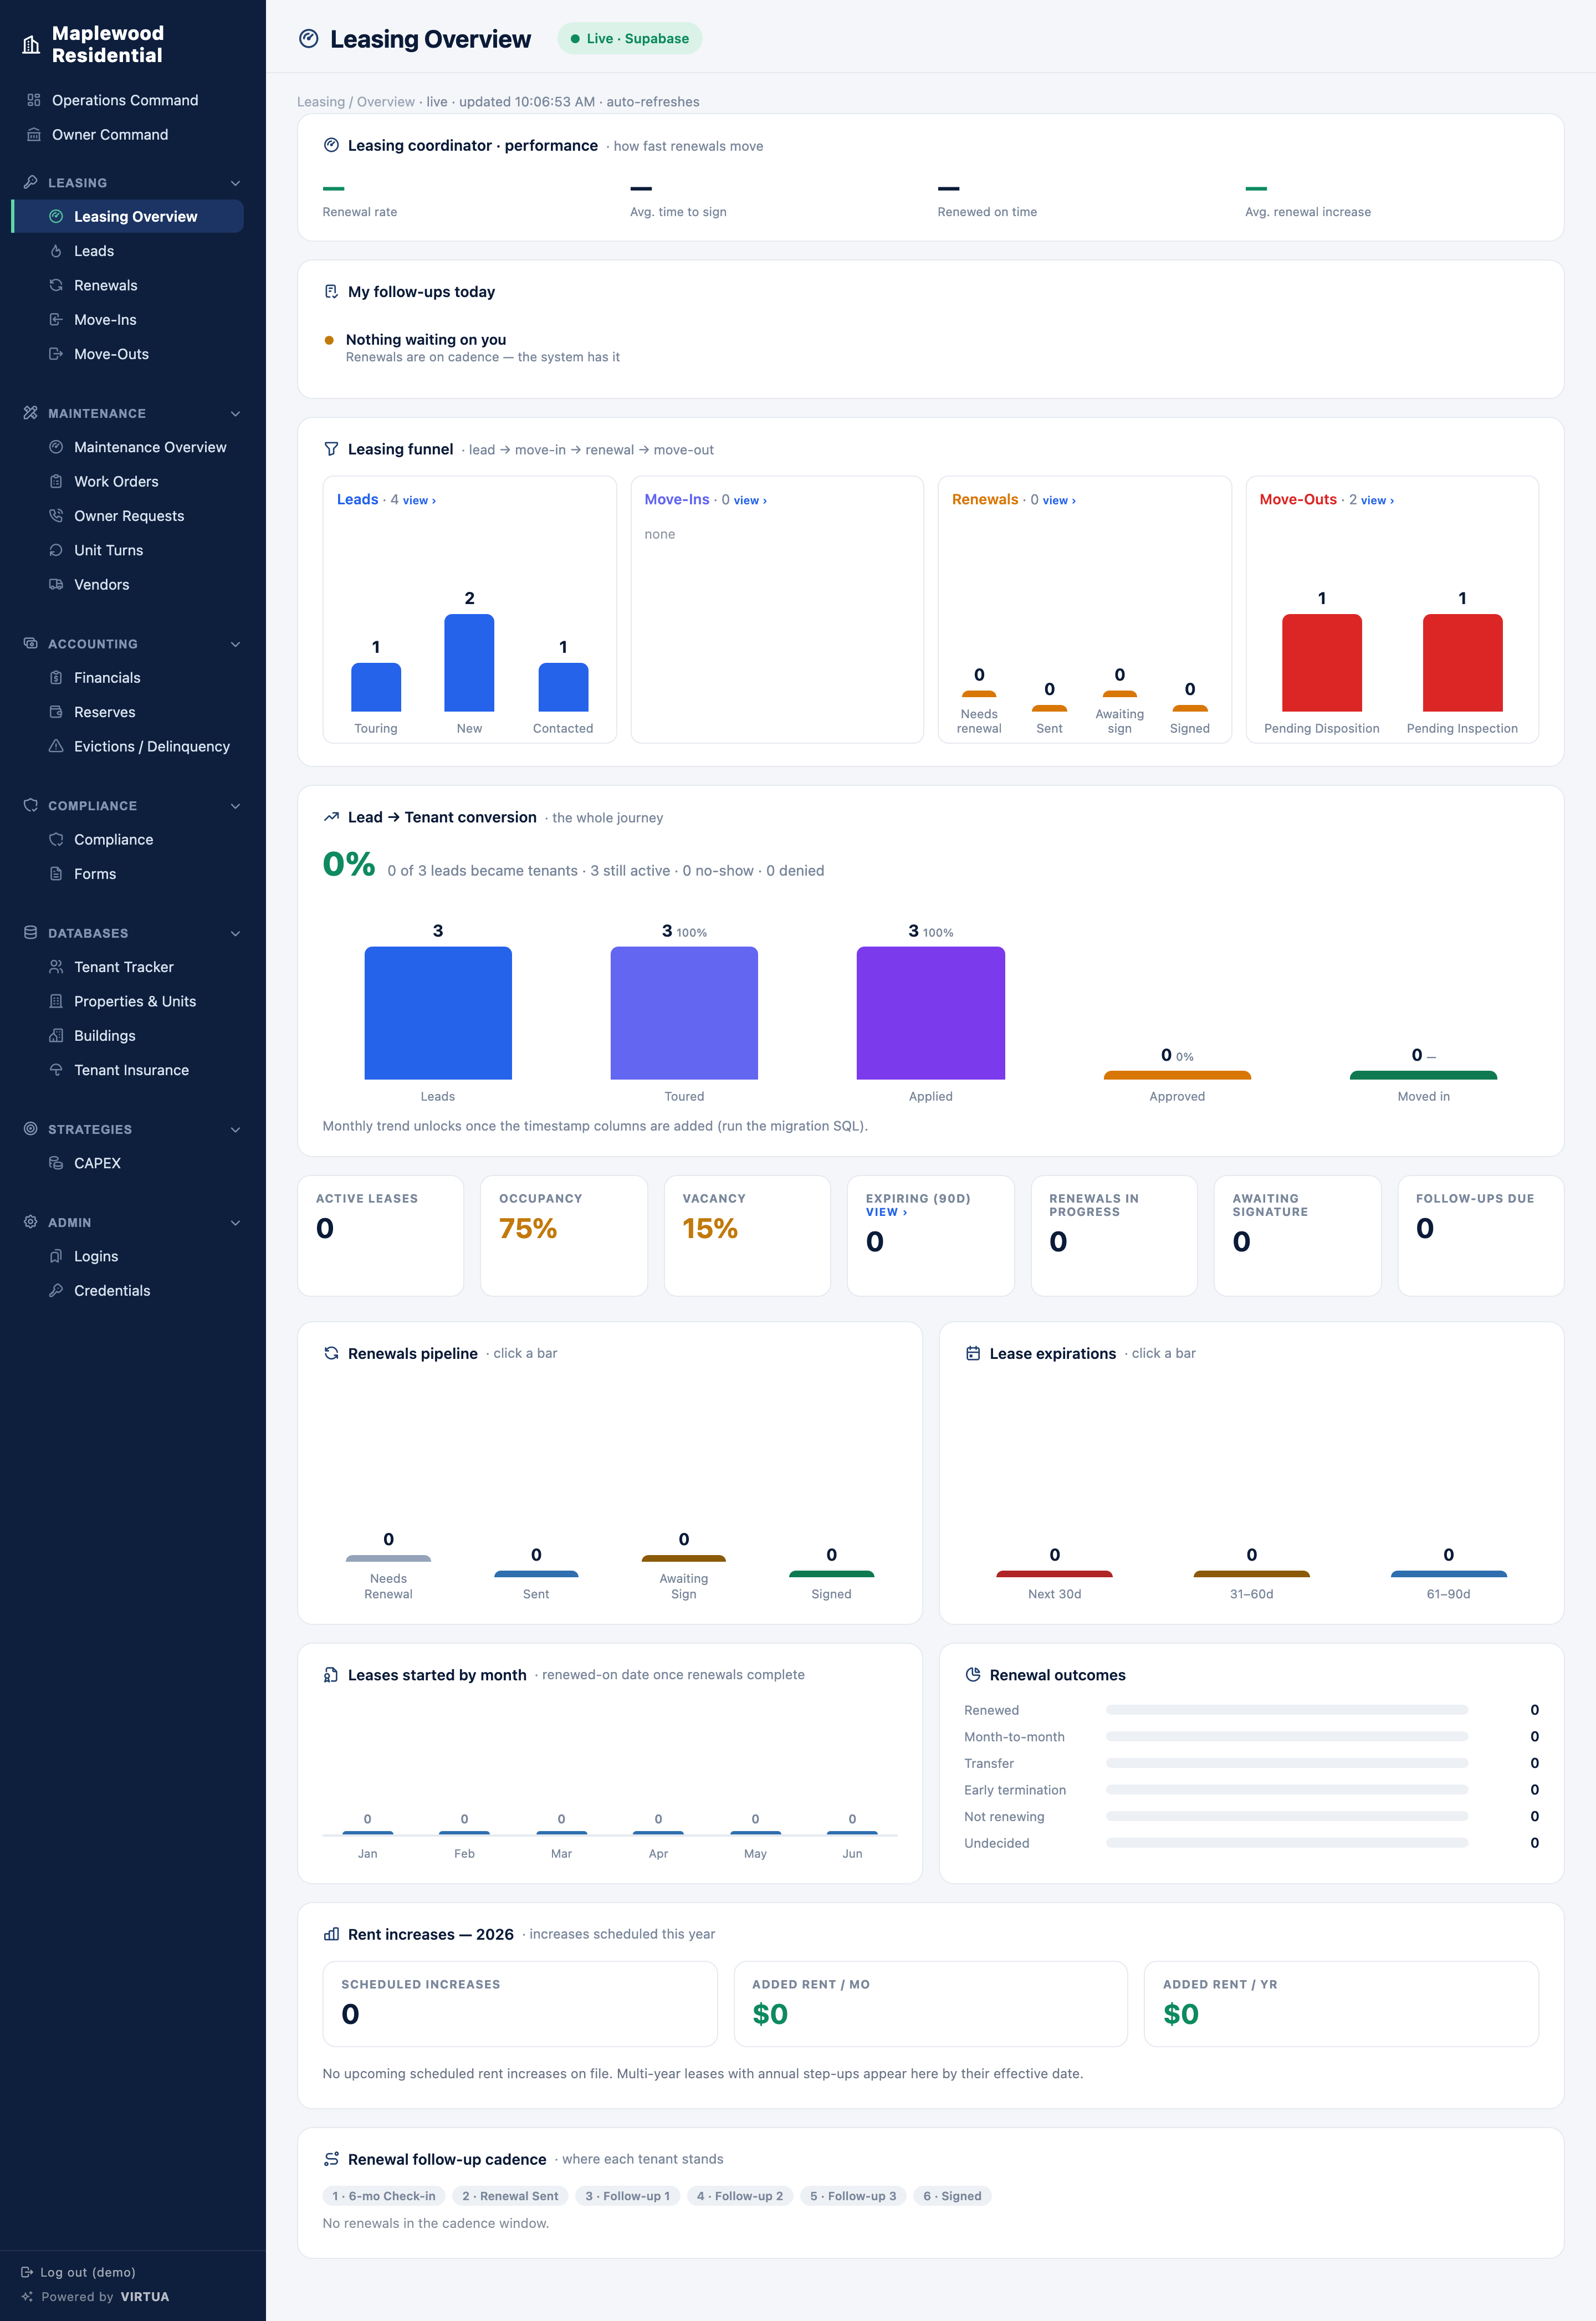The width and height of the screenshot is (1596, 2321).
Task: Click the Logins door icon
Action: 56,1256
